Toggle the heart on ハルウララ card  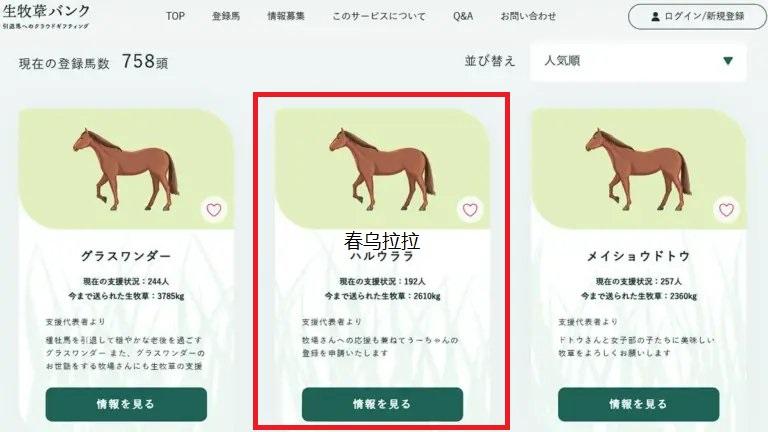pyautogui.click(x=470, y=210)
